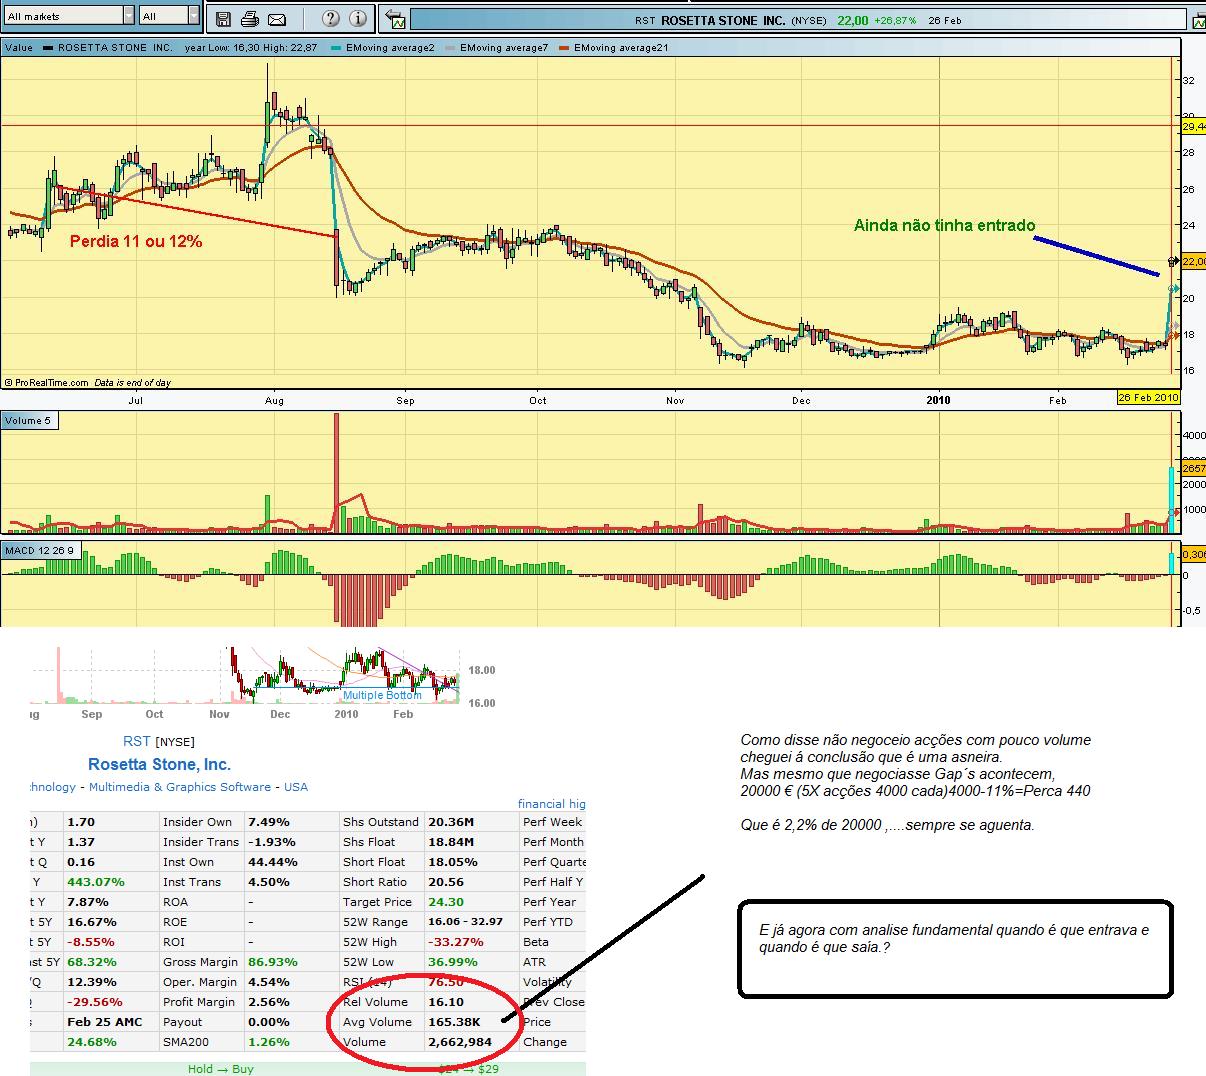Click the 'Profit Margin' value 2.56%
The width and height of the screenshot is (1206, 1076).
[x=269, y=1002]
